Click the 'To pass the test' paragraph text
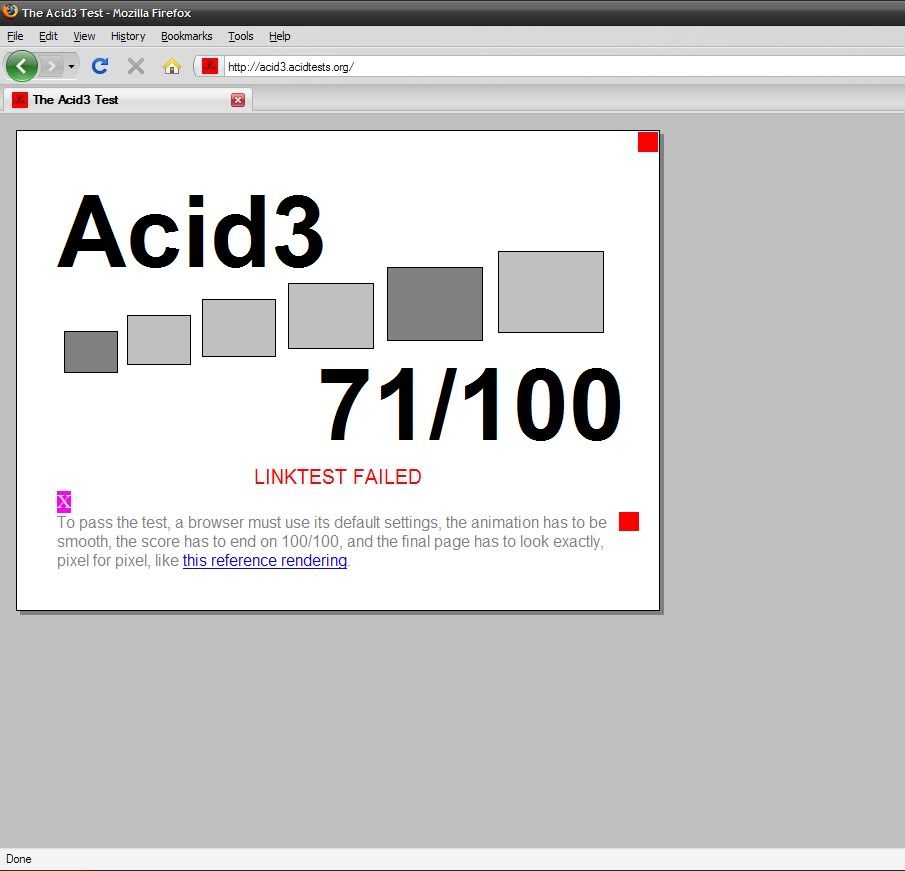The width and height of the screenshot is (905, 871). (x=332, y=541)
